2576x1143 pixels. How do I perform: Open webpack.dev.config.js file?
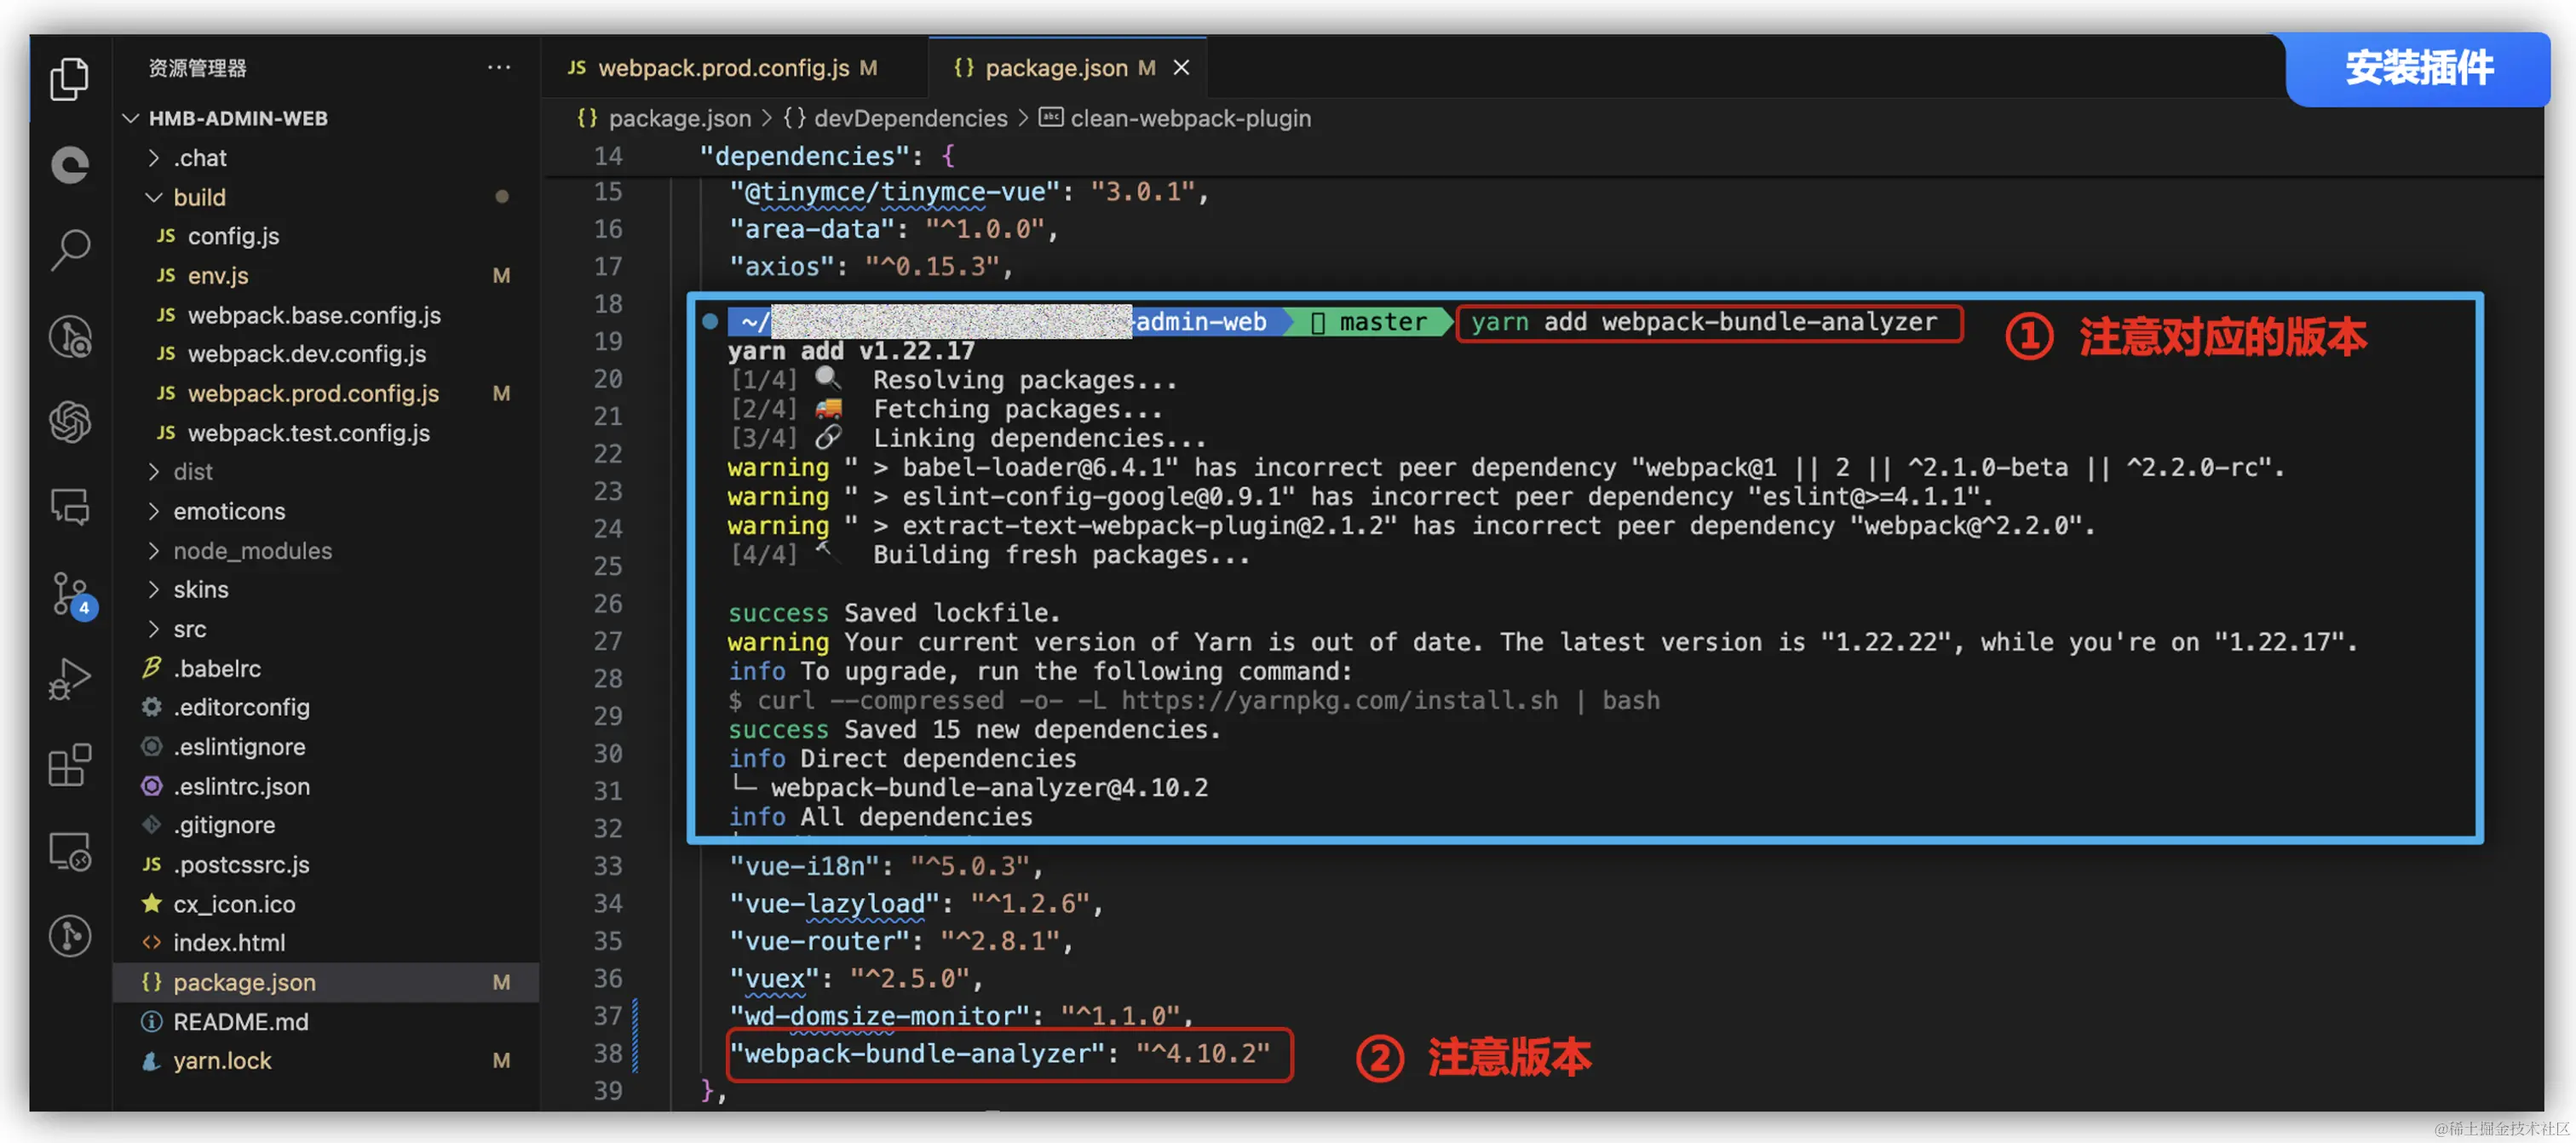point(306,354)
